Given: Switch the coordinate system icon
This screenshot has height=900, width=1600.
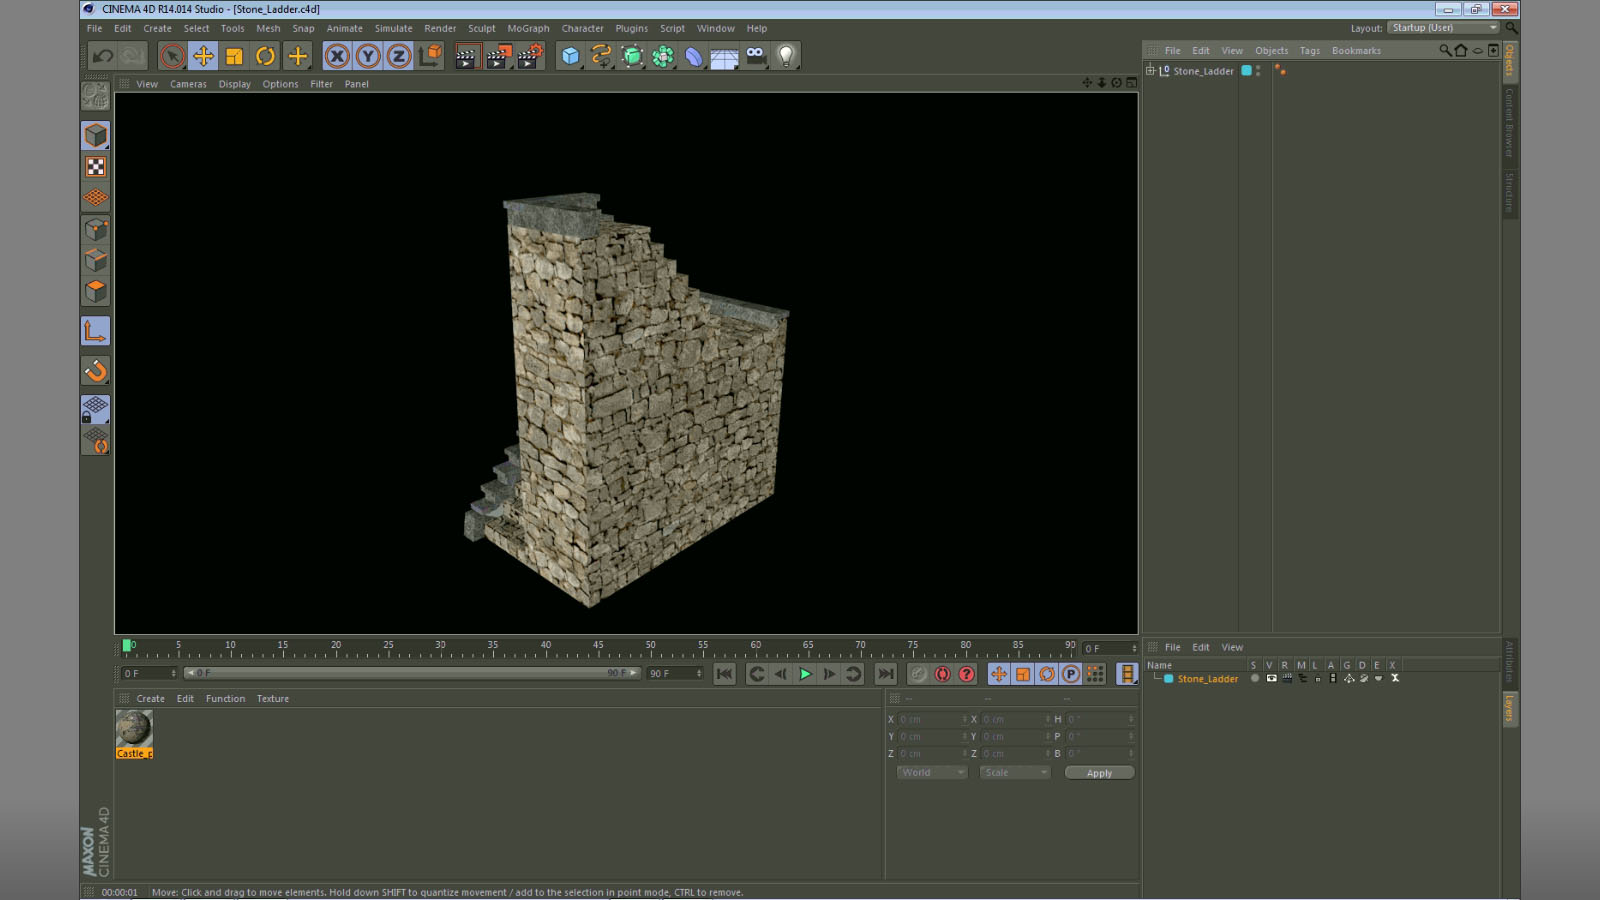Looking at the screenshot, I should (x=430, y=56).
